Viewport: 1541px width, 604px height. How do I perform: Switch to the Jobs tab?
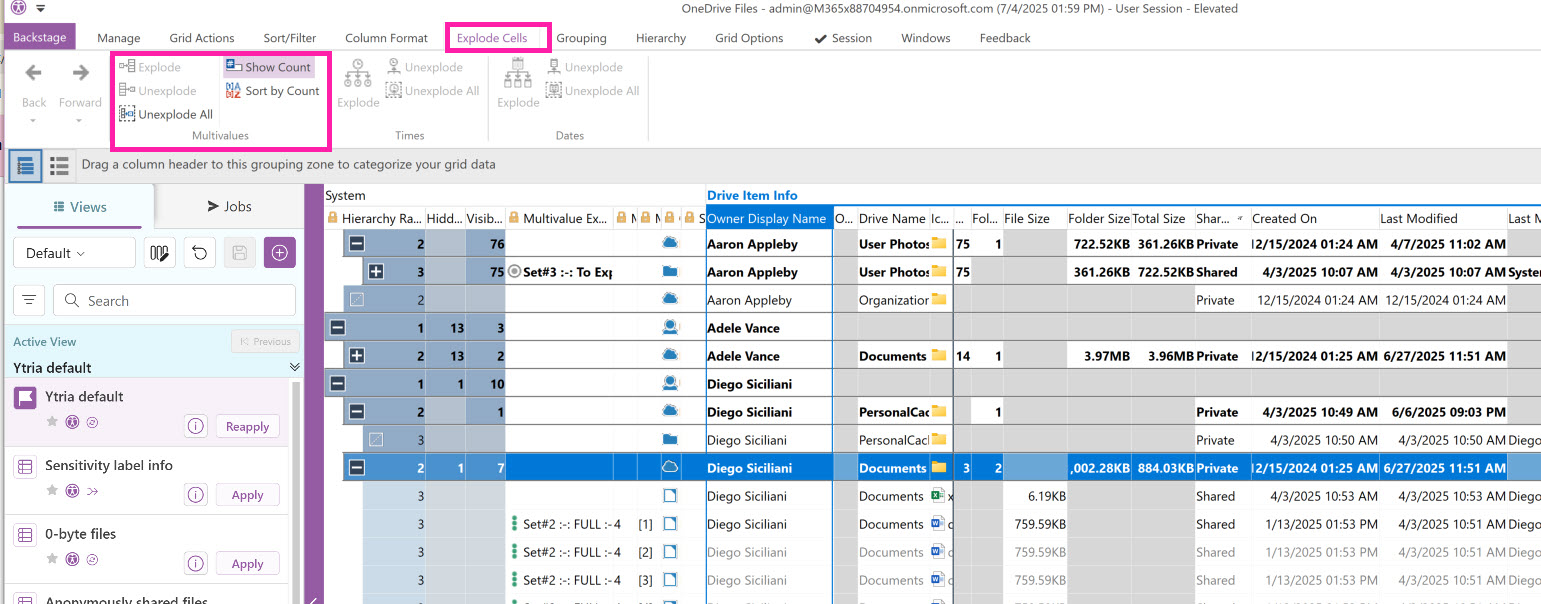(x=229, y=206)
